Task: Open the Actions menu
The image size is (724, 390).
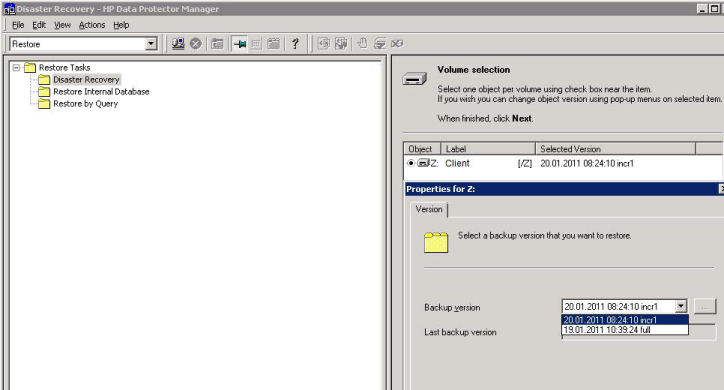Action: click(x=92, y=25)
